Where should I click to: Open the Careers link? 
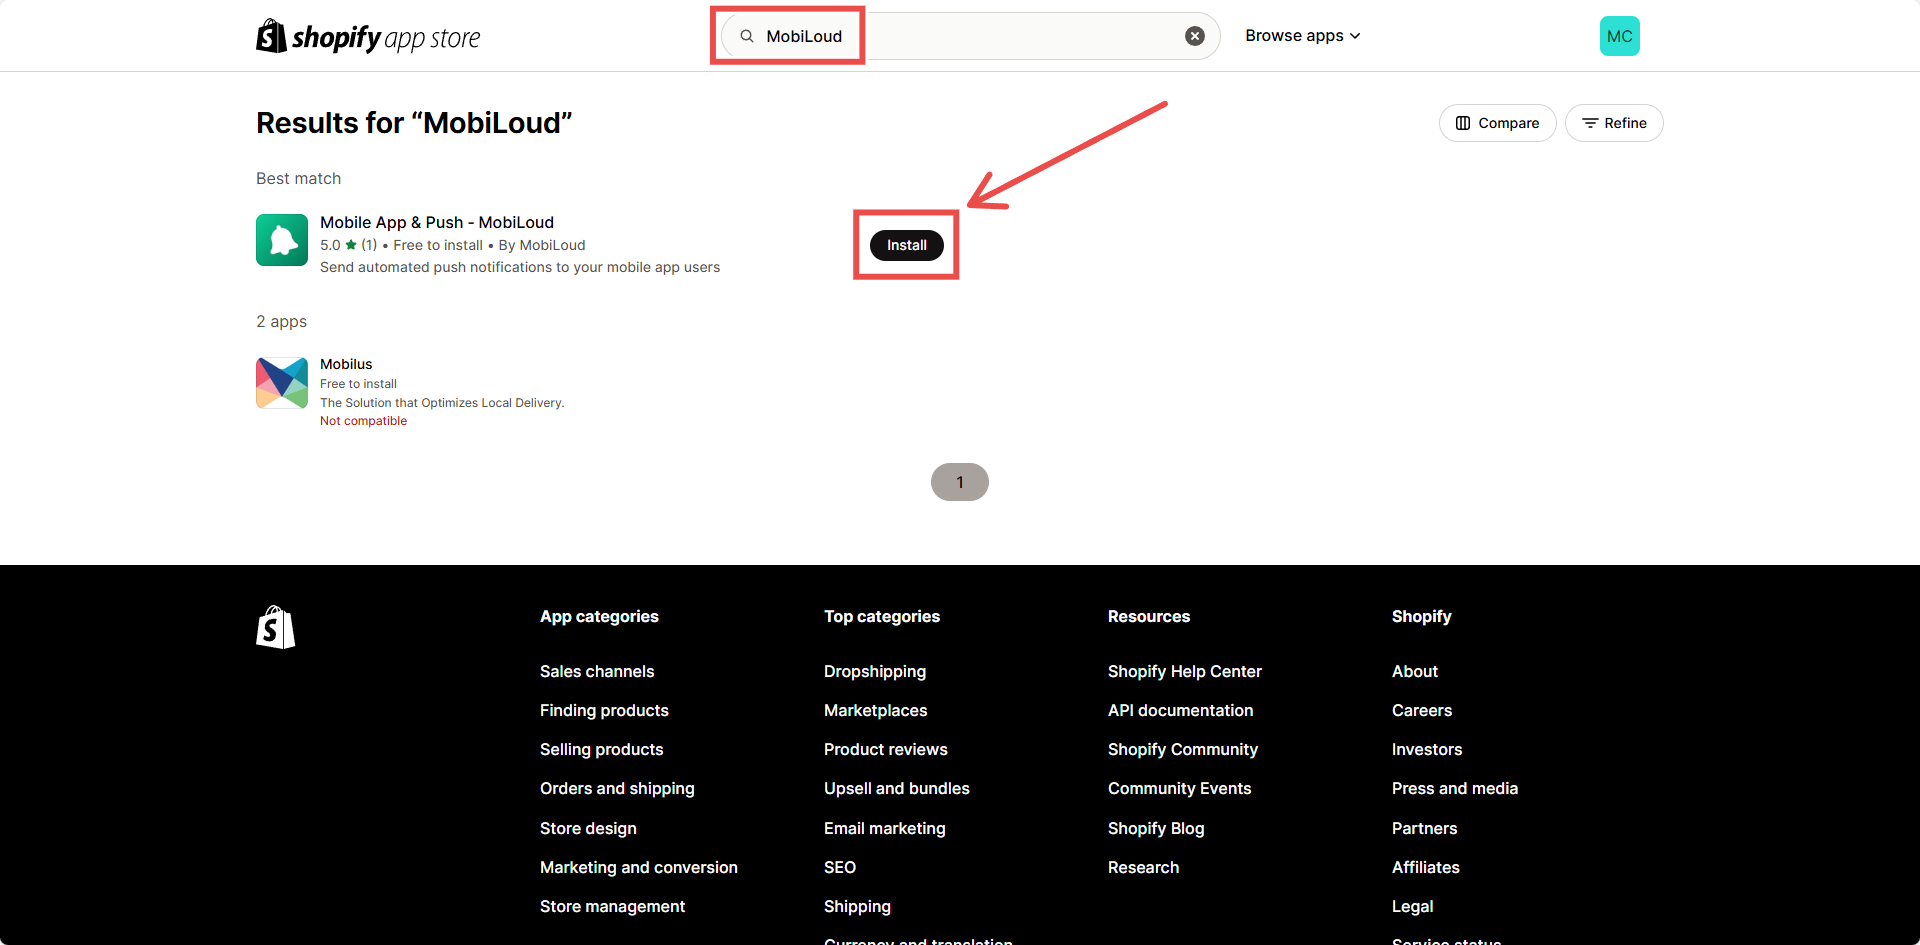click(1422, 710)
